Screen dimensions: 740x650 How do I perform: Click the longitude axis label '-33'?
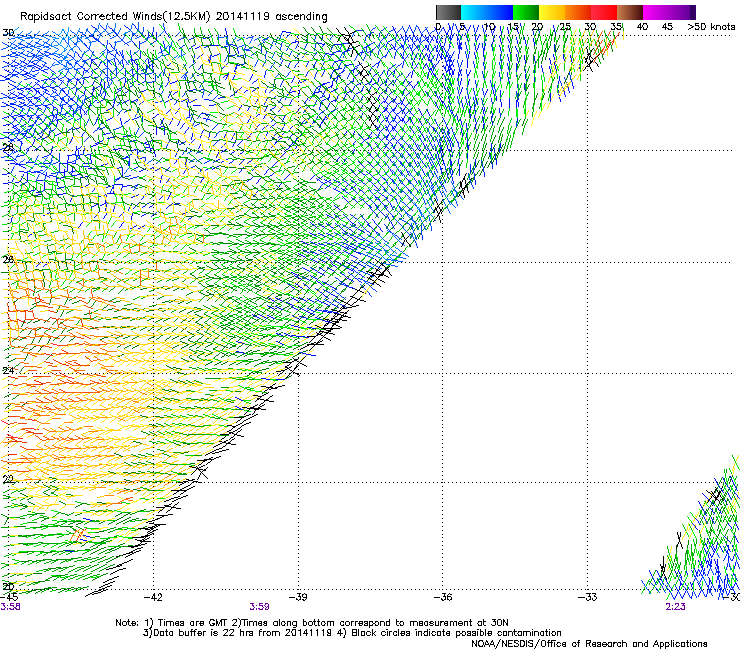tap(588, 597)
